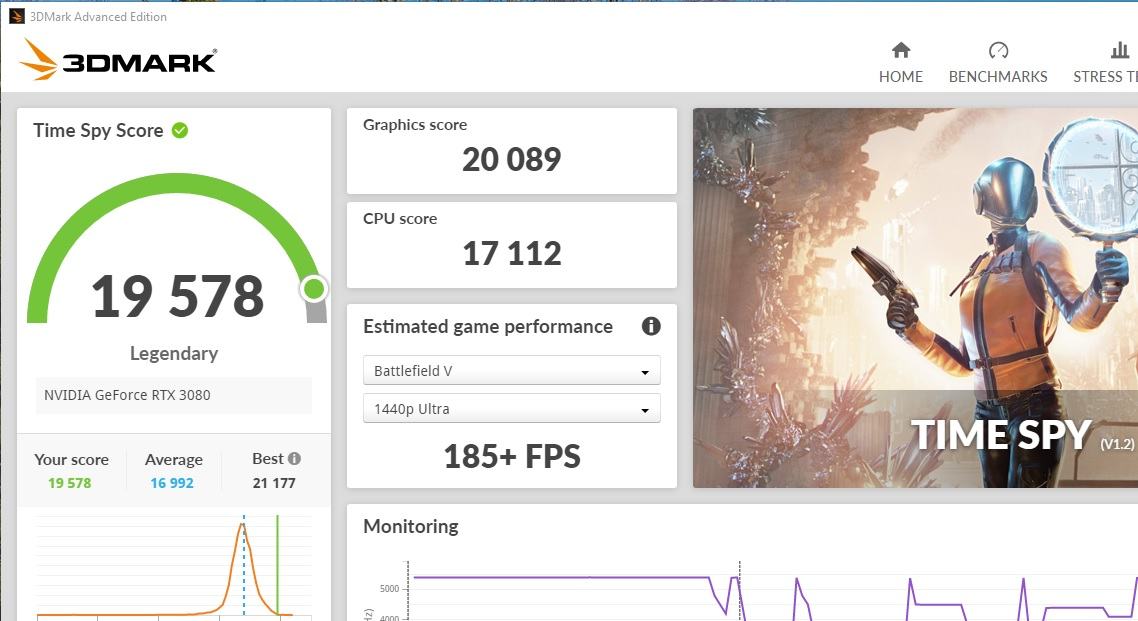Click the Average score value 16 992
The height and width of the screenshot is (621, 1138).
click(172, 483)
